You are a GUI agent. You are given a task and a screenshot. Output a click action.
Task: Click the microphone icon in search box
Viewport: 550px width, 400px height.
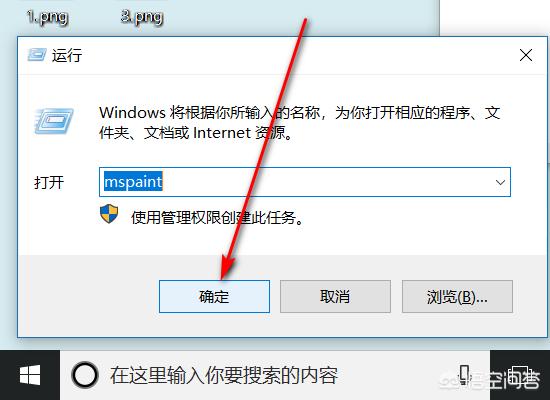tap(465, 374)
